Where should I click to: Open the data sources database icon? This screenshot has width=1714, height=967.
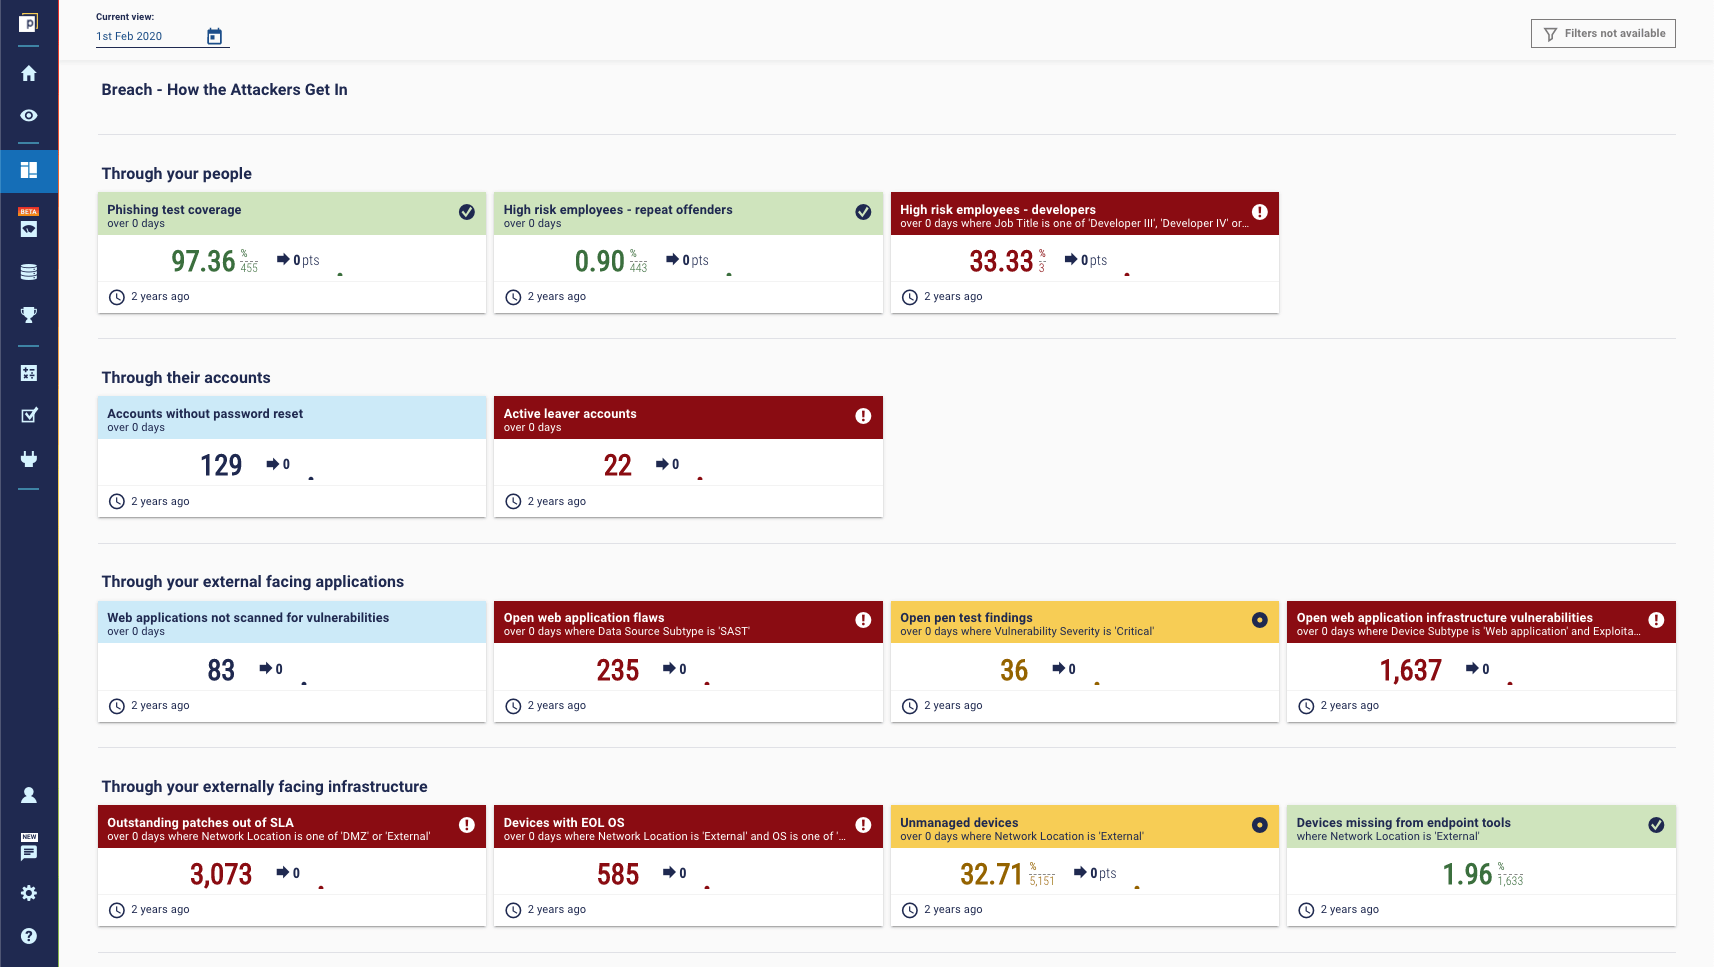pos(29,271)
